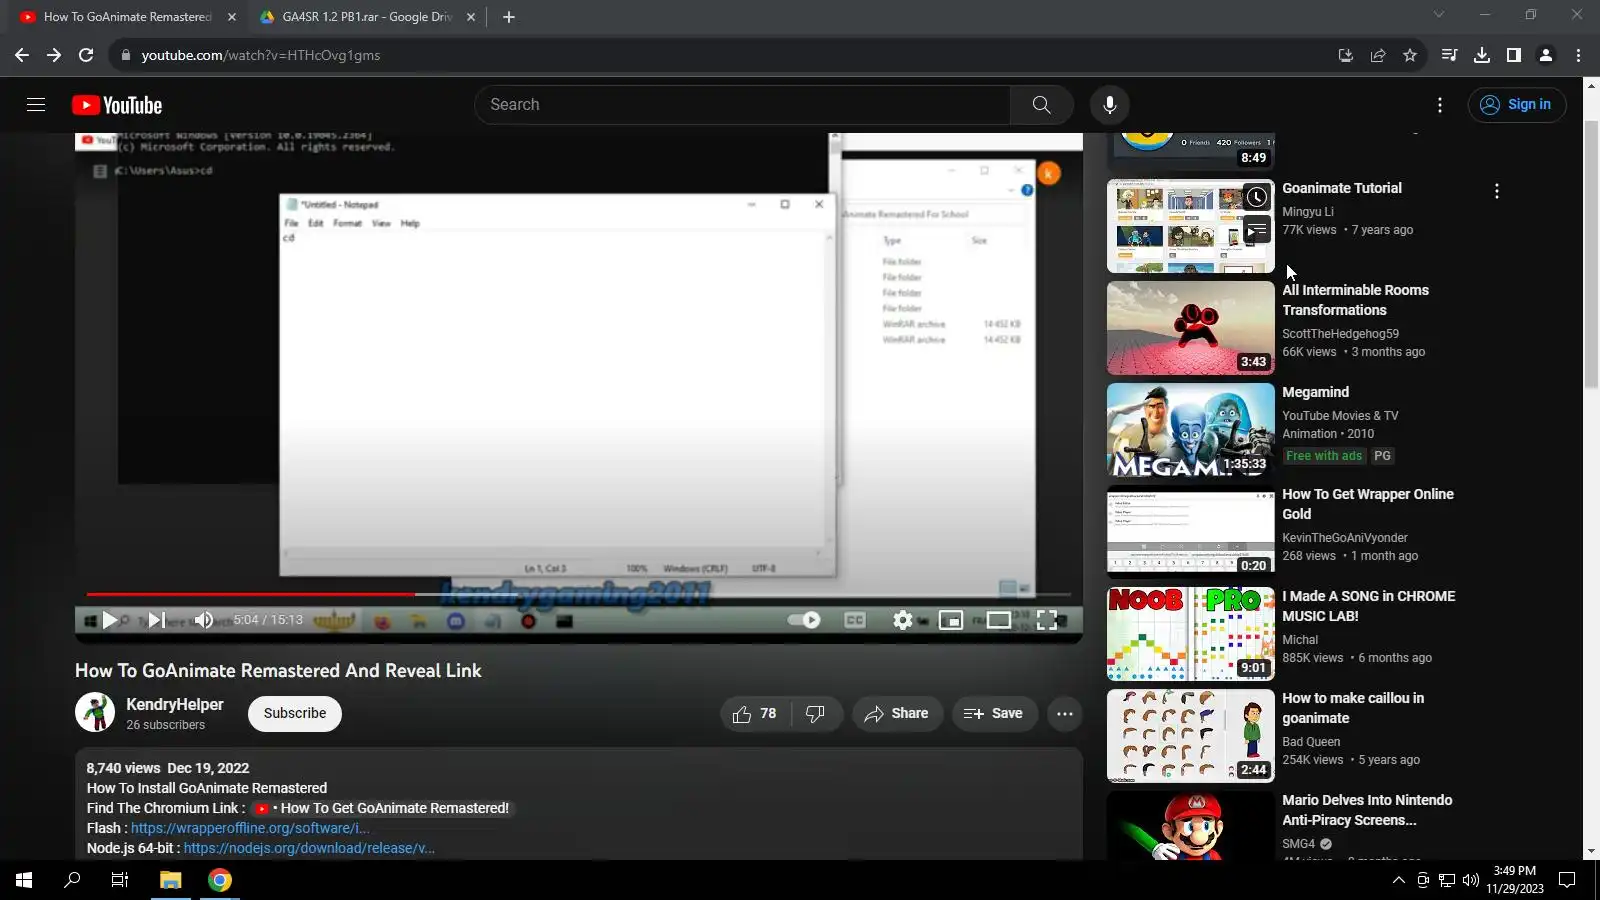The image size is (1600, 900).
Task: Click the Chrome address bar URL
Action: point(261,55)
